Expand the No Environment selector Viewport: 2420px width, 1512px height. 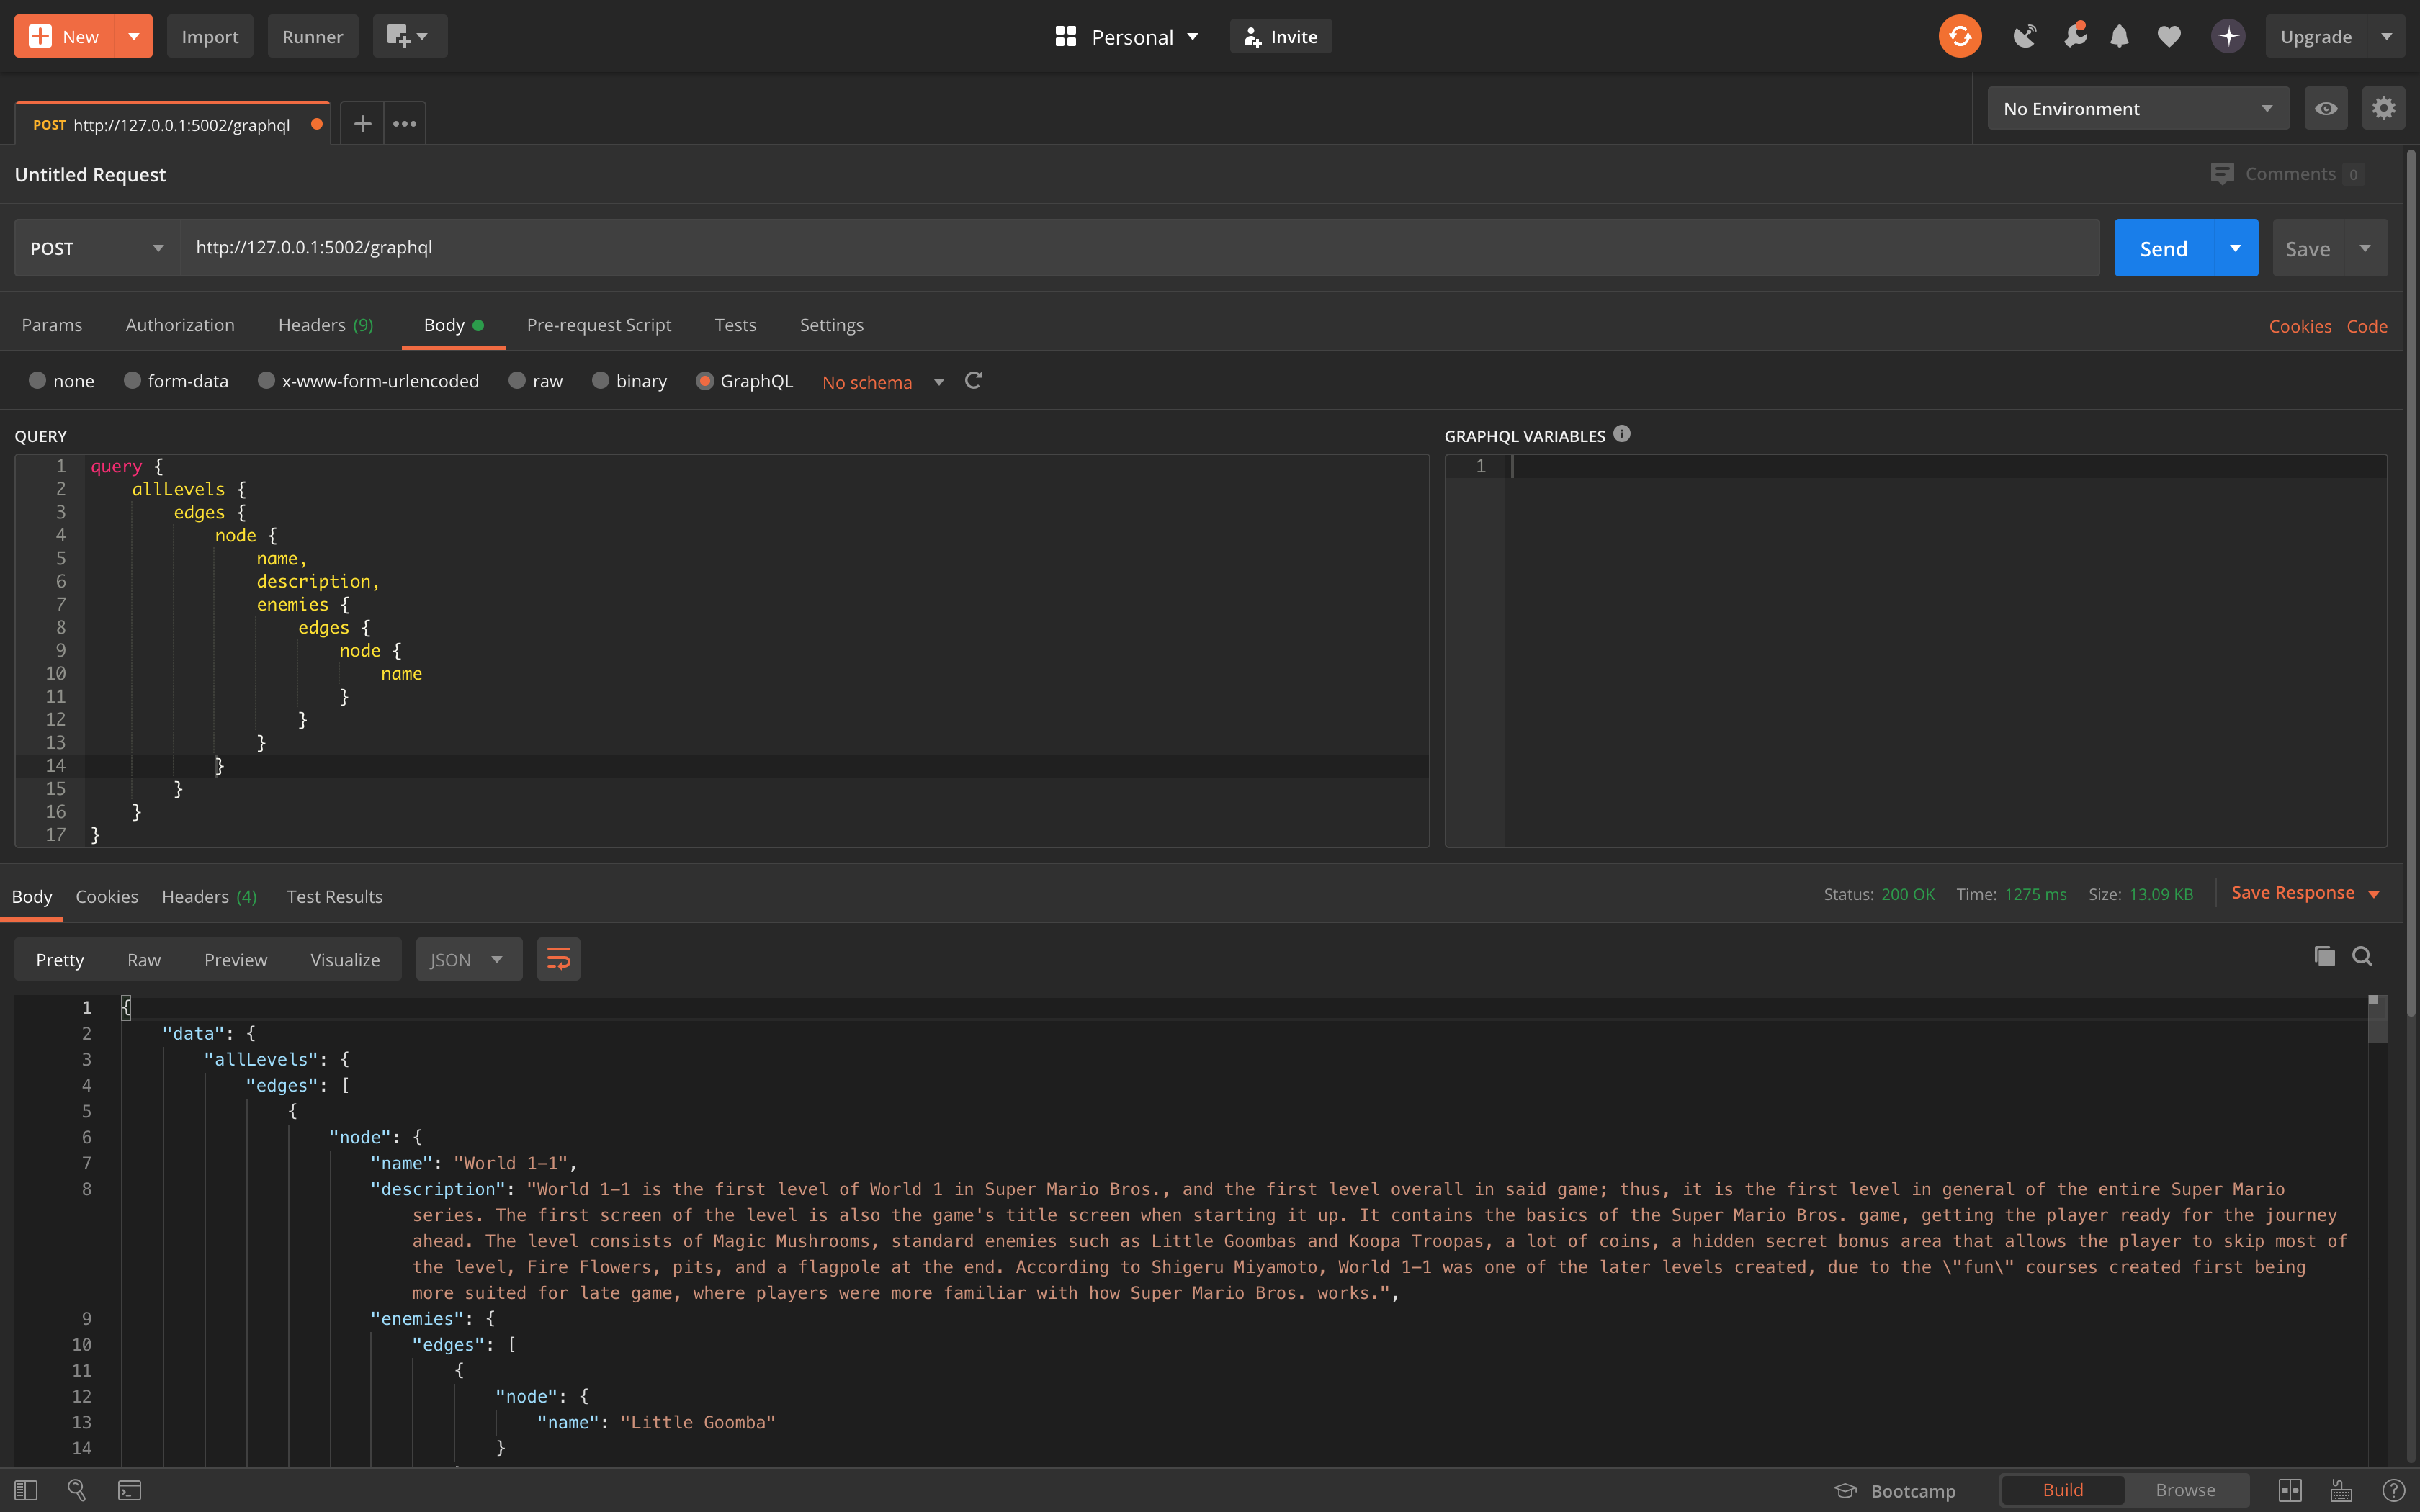tap(2137, 108)
